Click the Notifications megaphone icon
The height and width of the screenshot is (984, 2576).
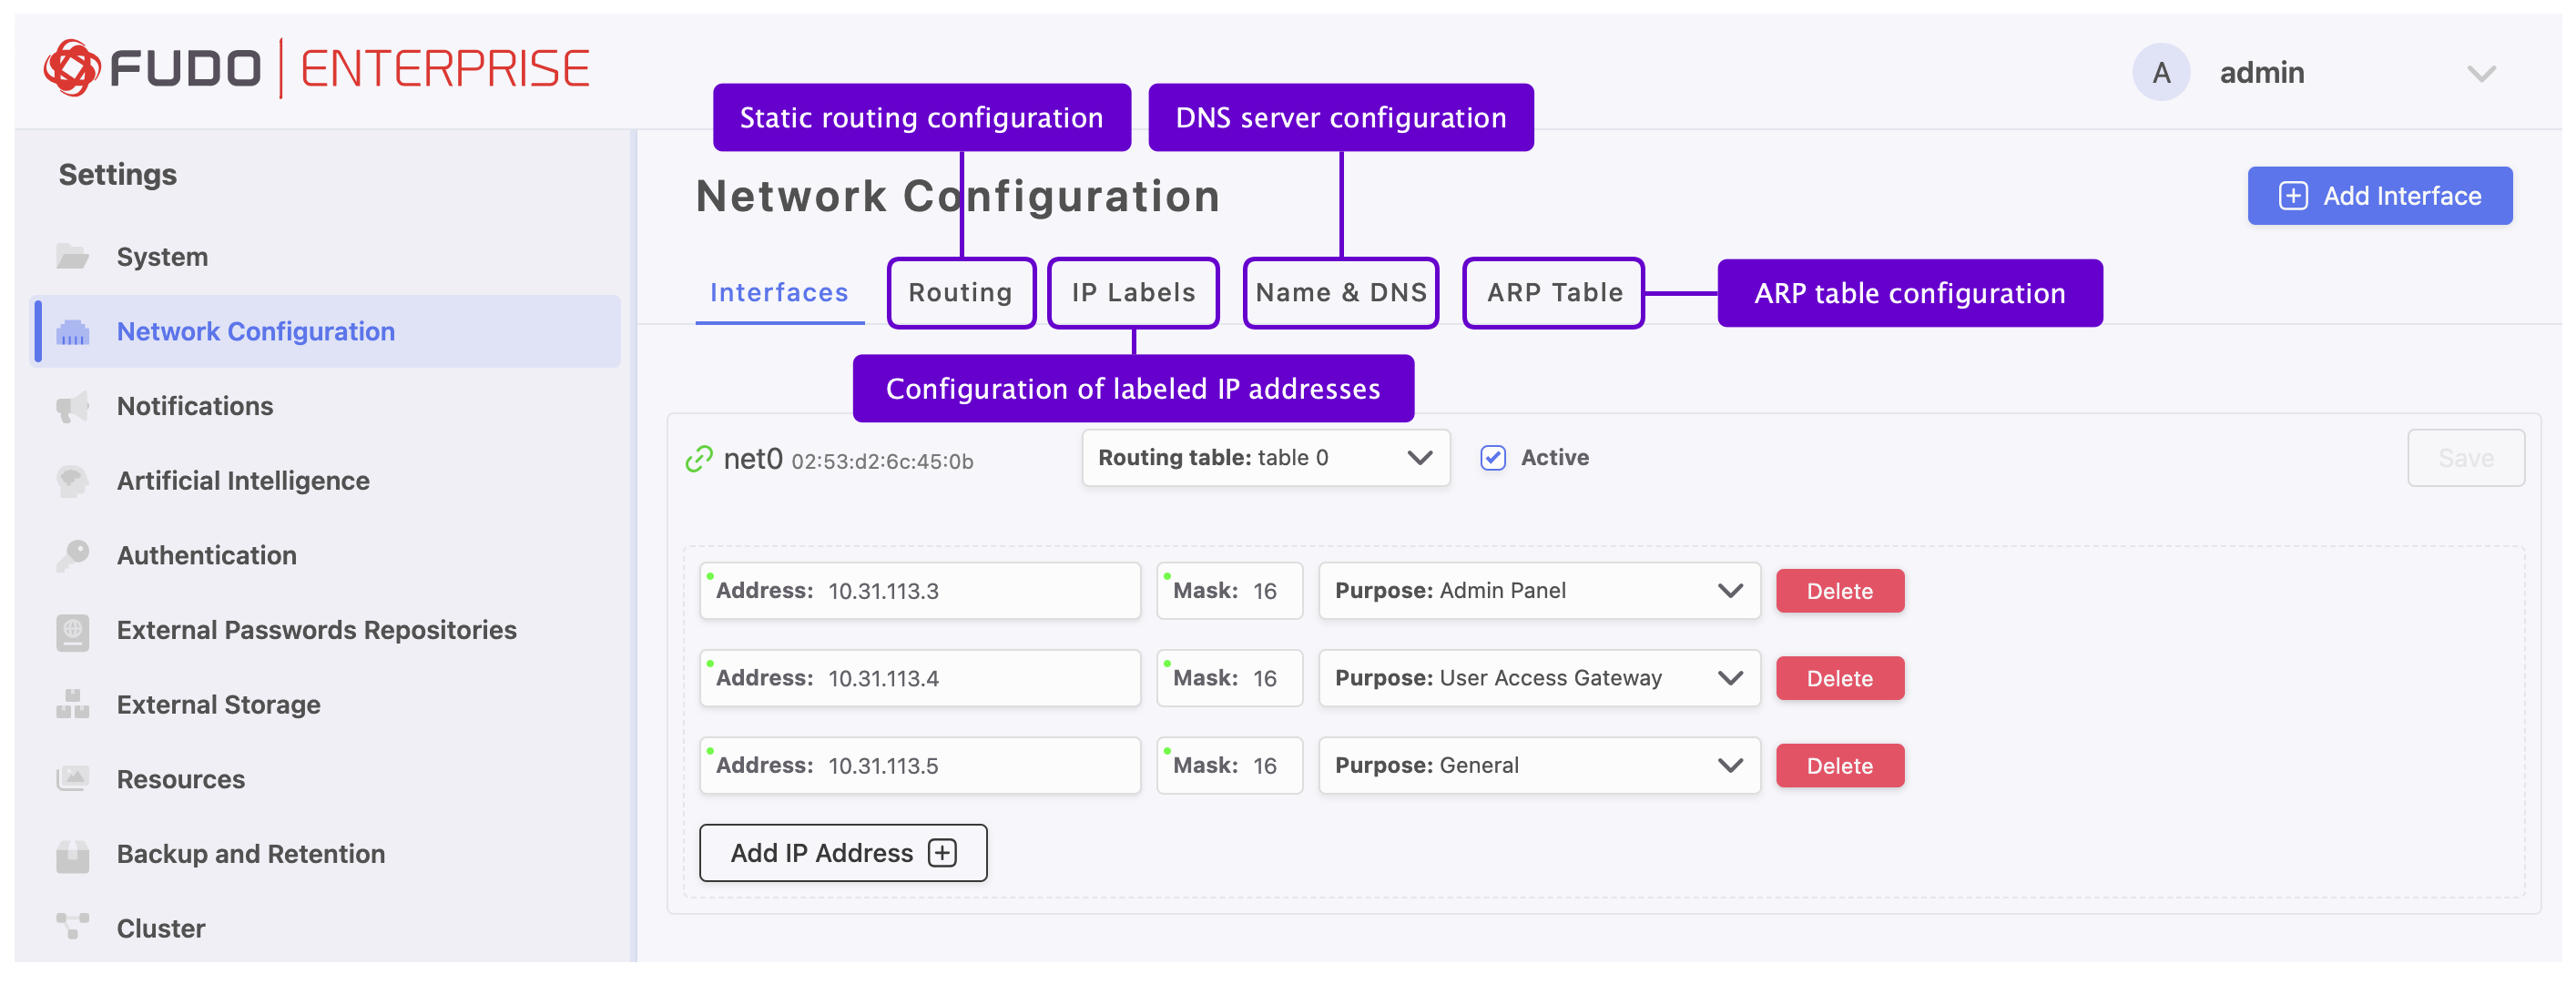[x=72, y=406]
